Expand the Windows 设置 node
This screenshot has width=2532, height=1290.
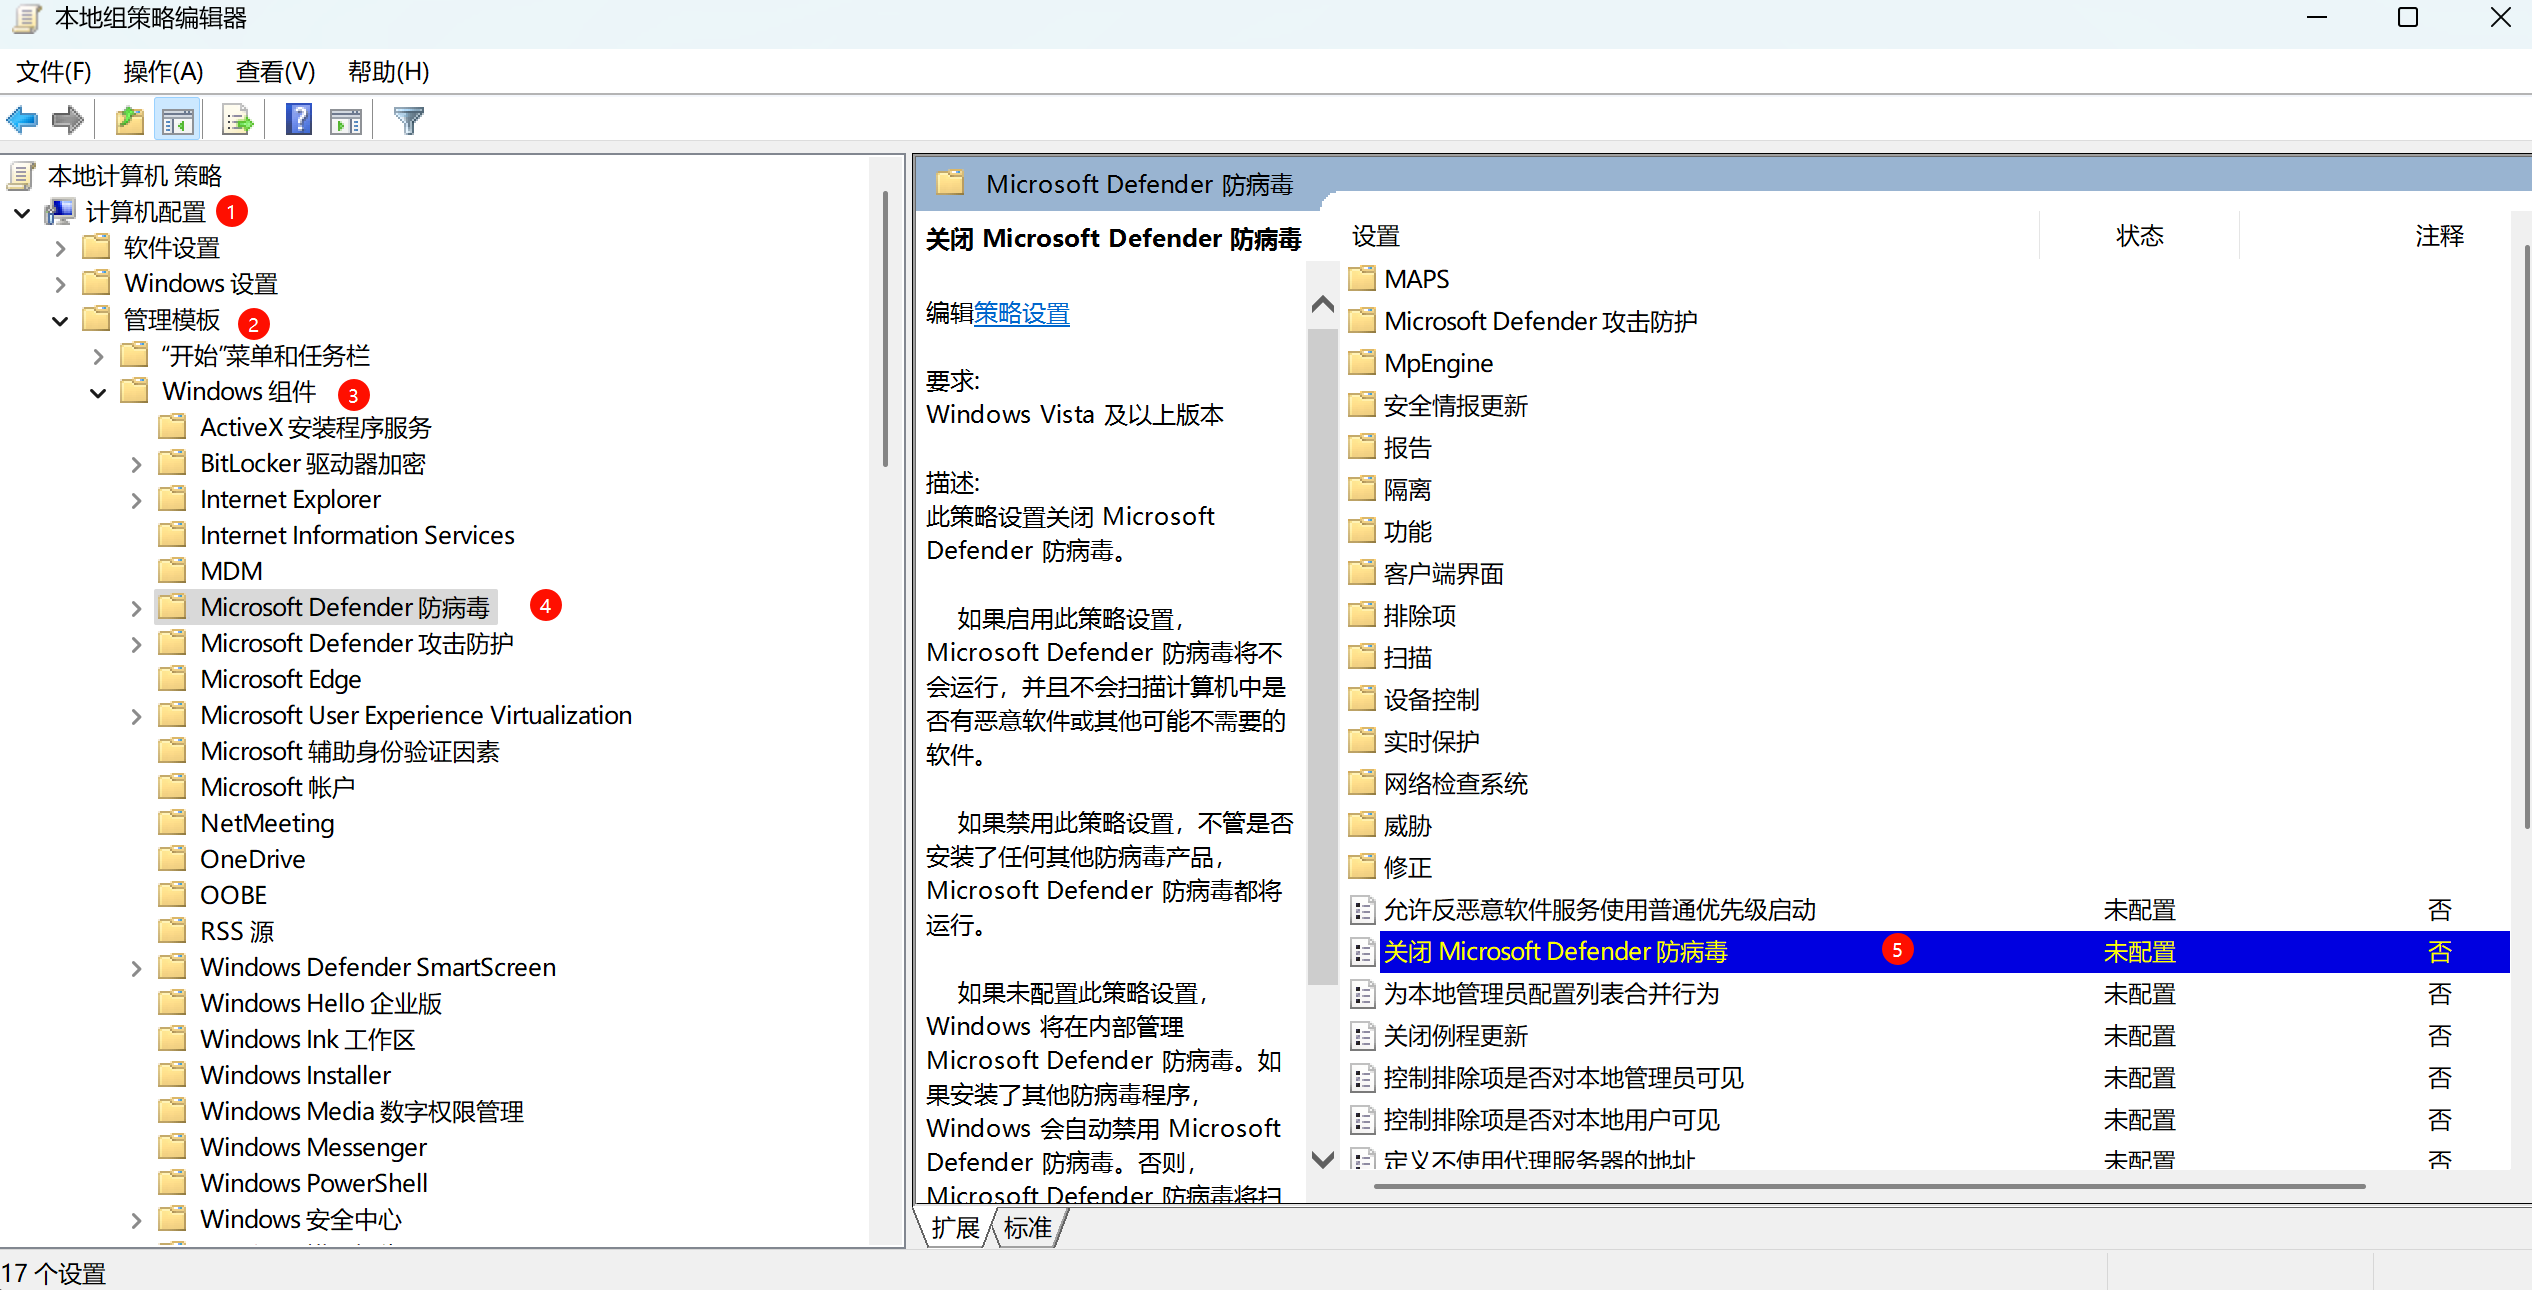pyautogui.click(x=60, y=285)
